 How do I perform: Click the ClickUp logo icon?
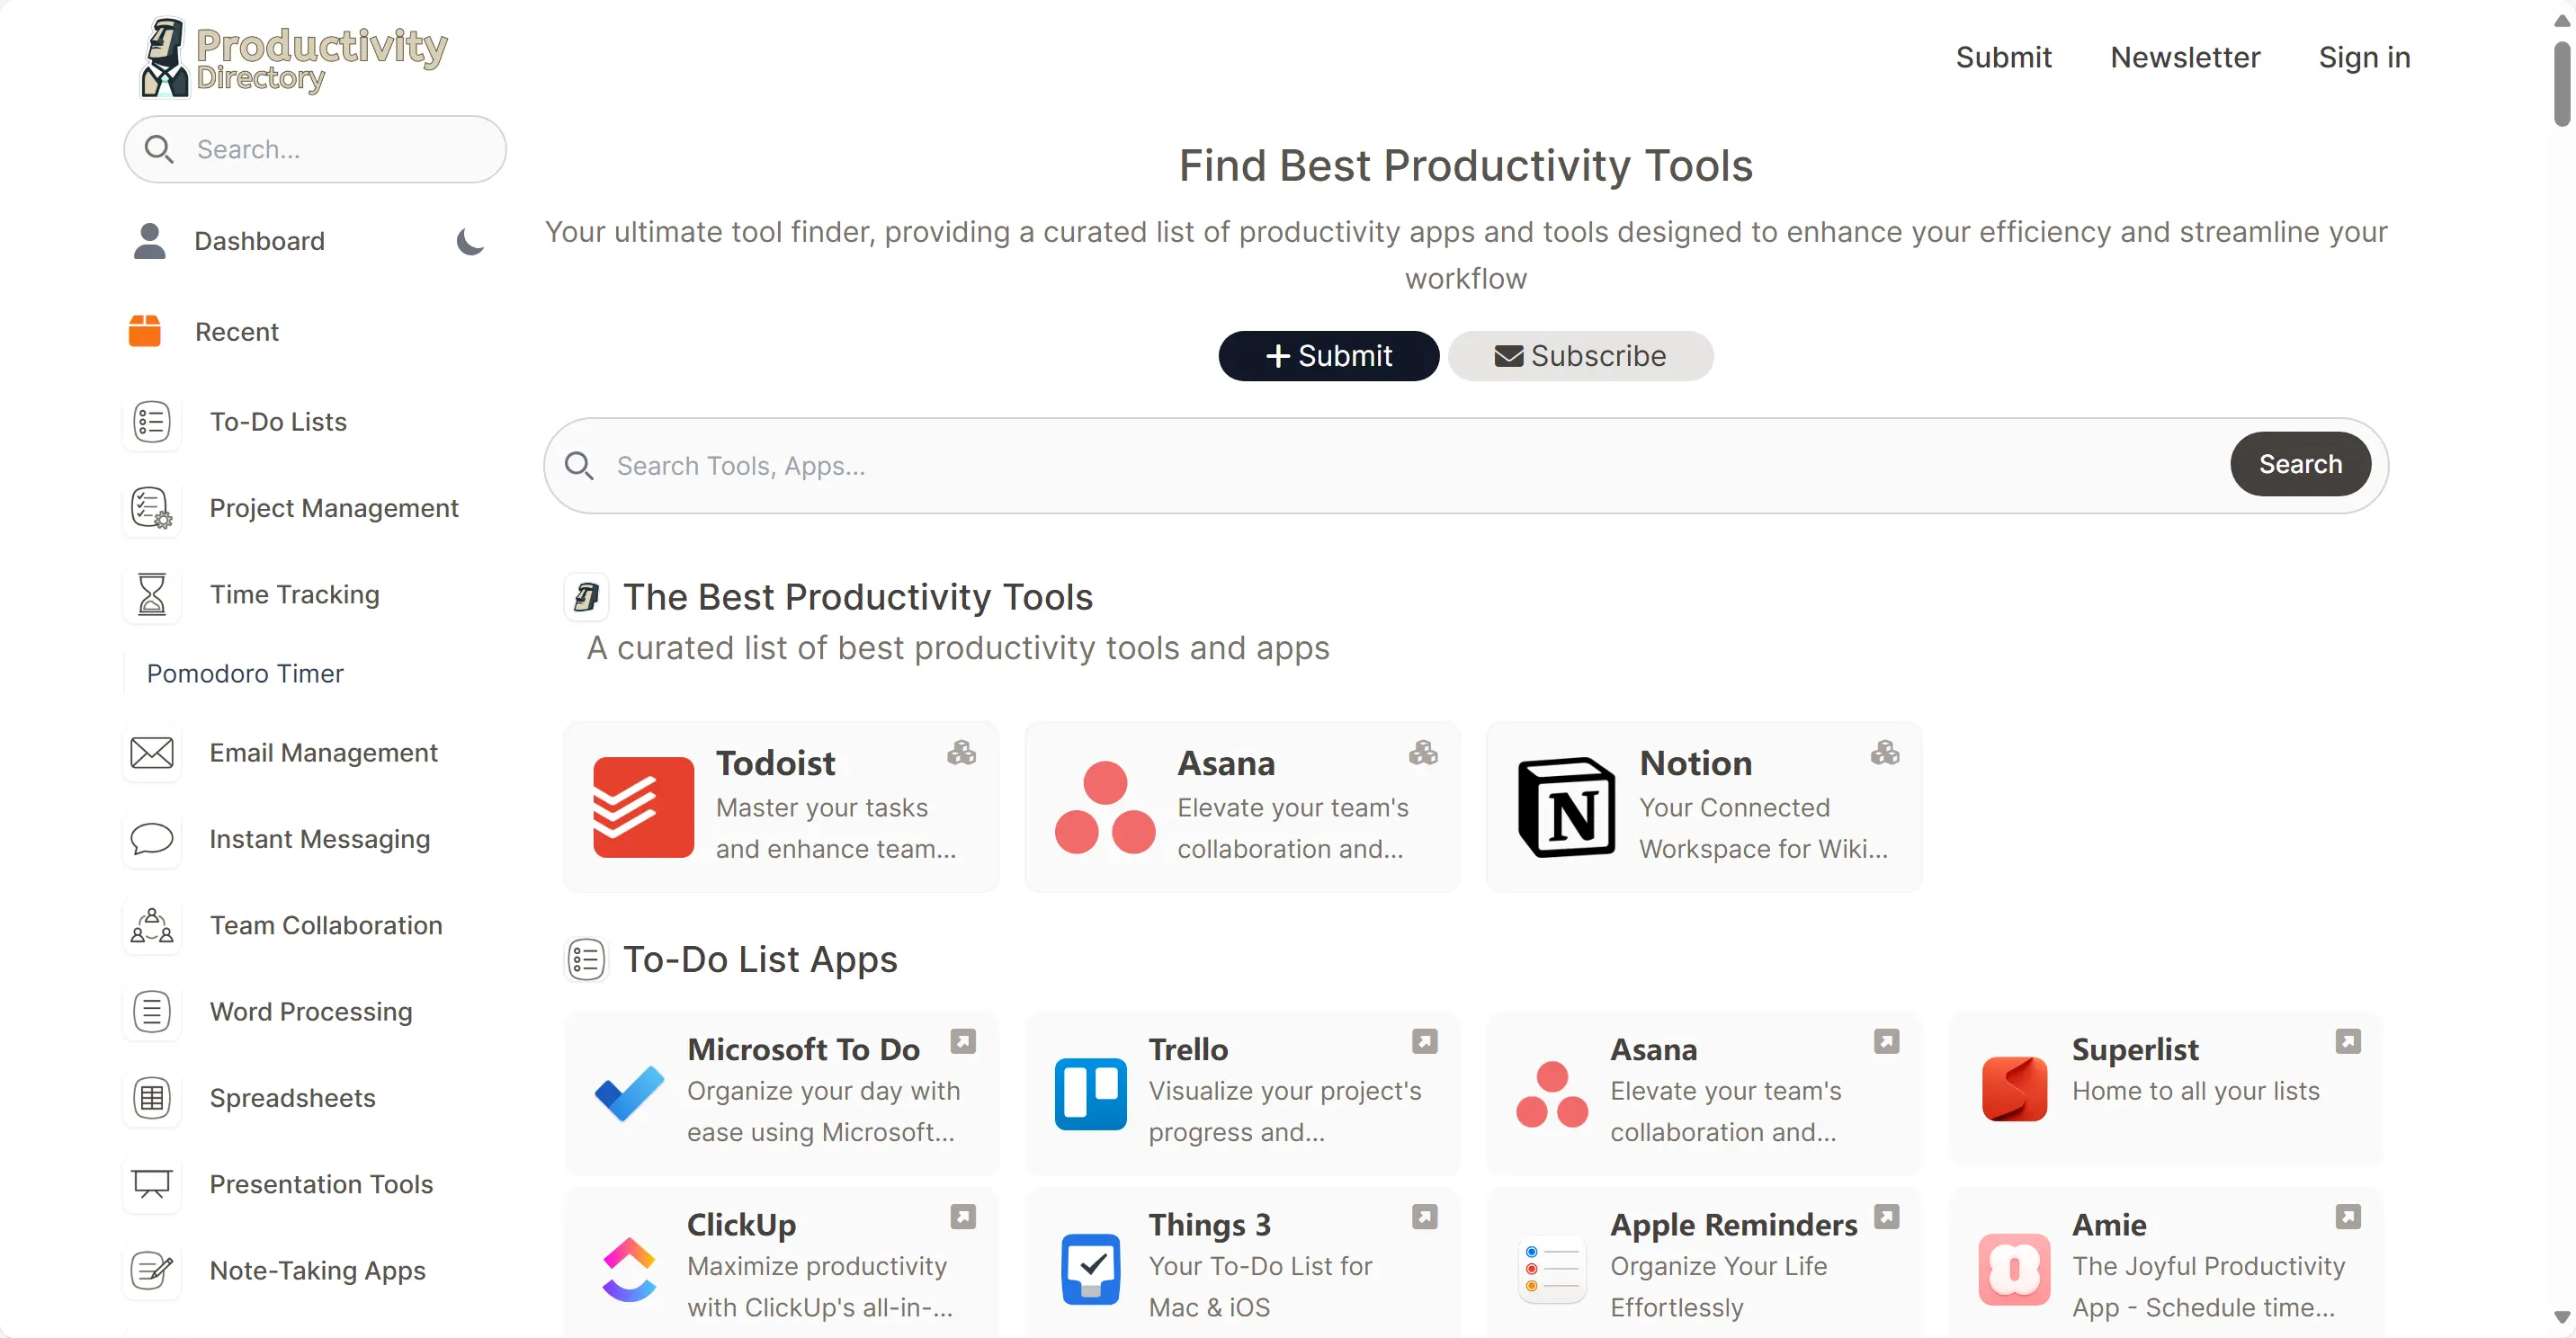click(629, 1270)
